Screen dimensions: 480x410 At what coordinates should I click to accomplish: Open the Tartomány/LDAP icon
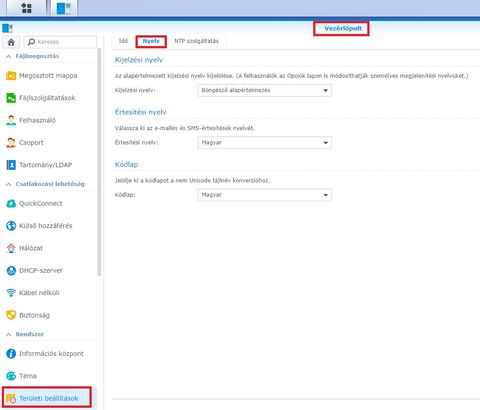click(11, 165)
